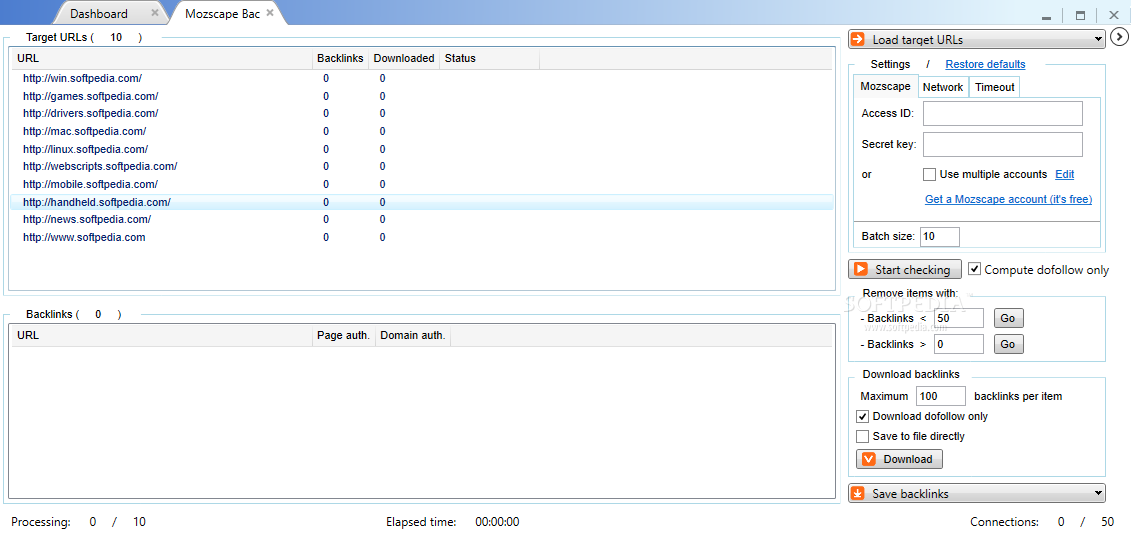Open the Mozscape settings tab
The image size is (1131, 535).
(886, 87)
